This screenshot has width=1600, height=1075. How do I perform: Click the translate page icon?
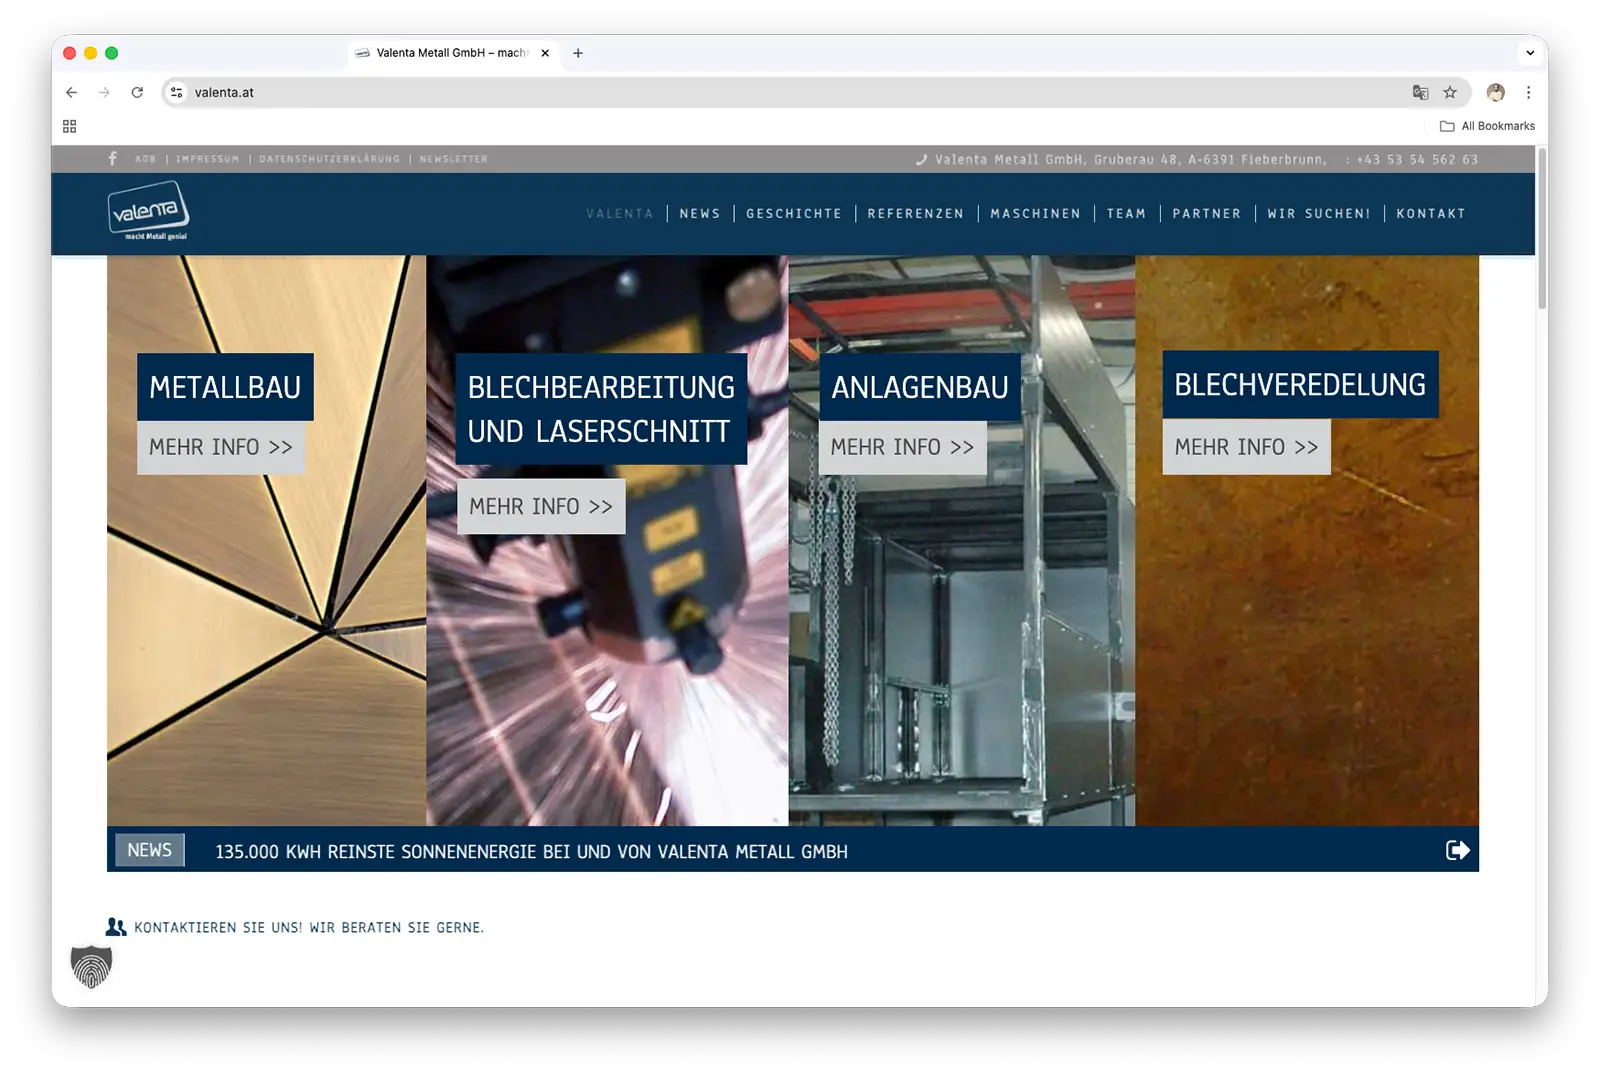[1420, 92]
